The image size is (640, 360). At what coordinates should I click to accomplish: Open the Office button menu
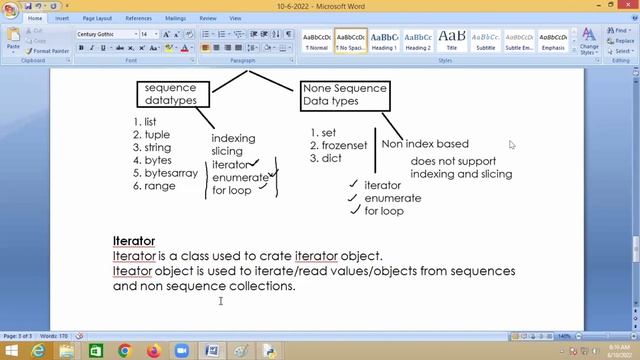coord(10,10)
